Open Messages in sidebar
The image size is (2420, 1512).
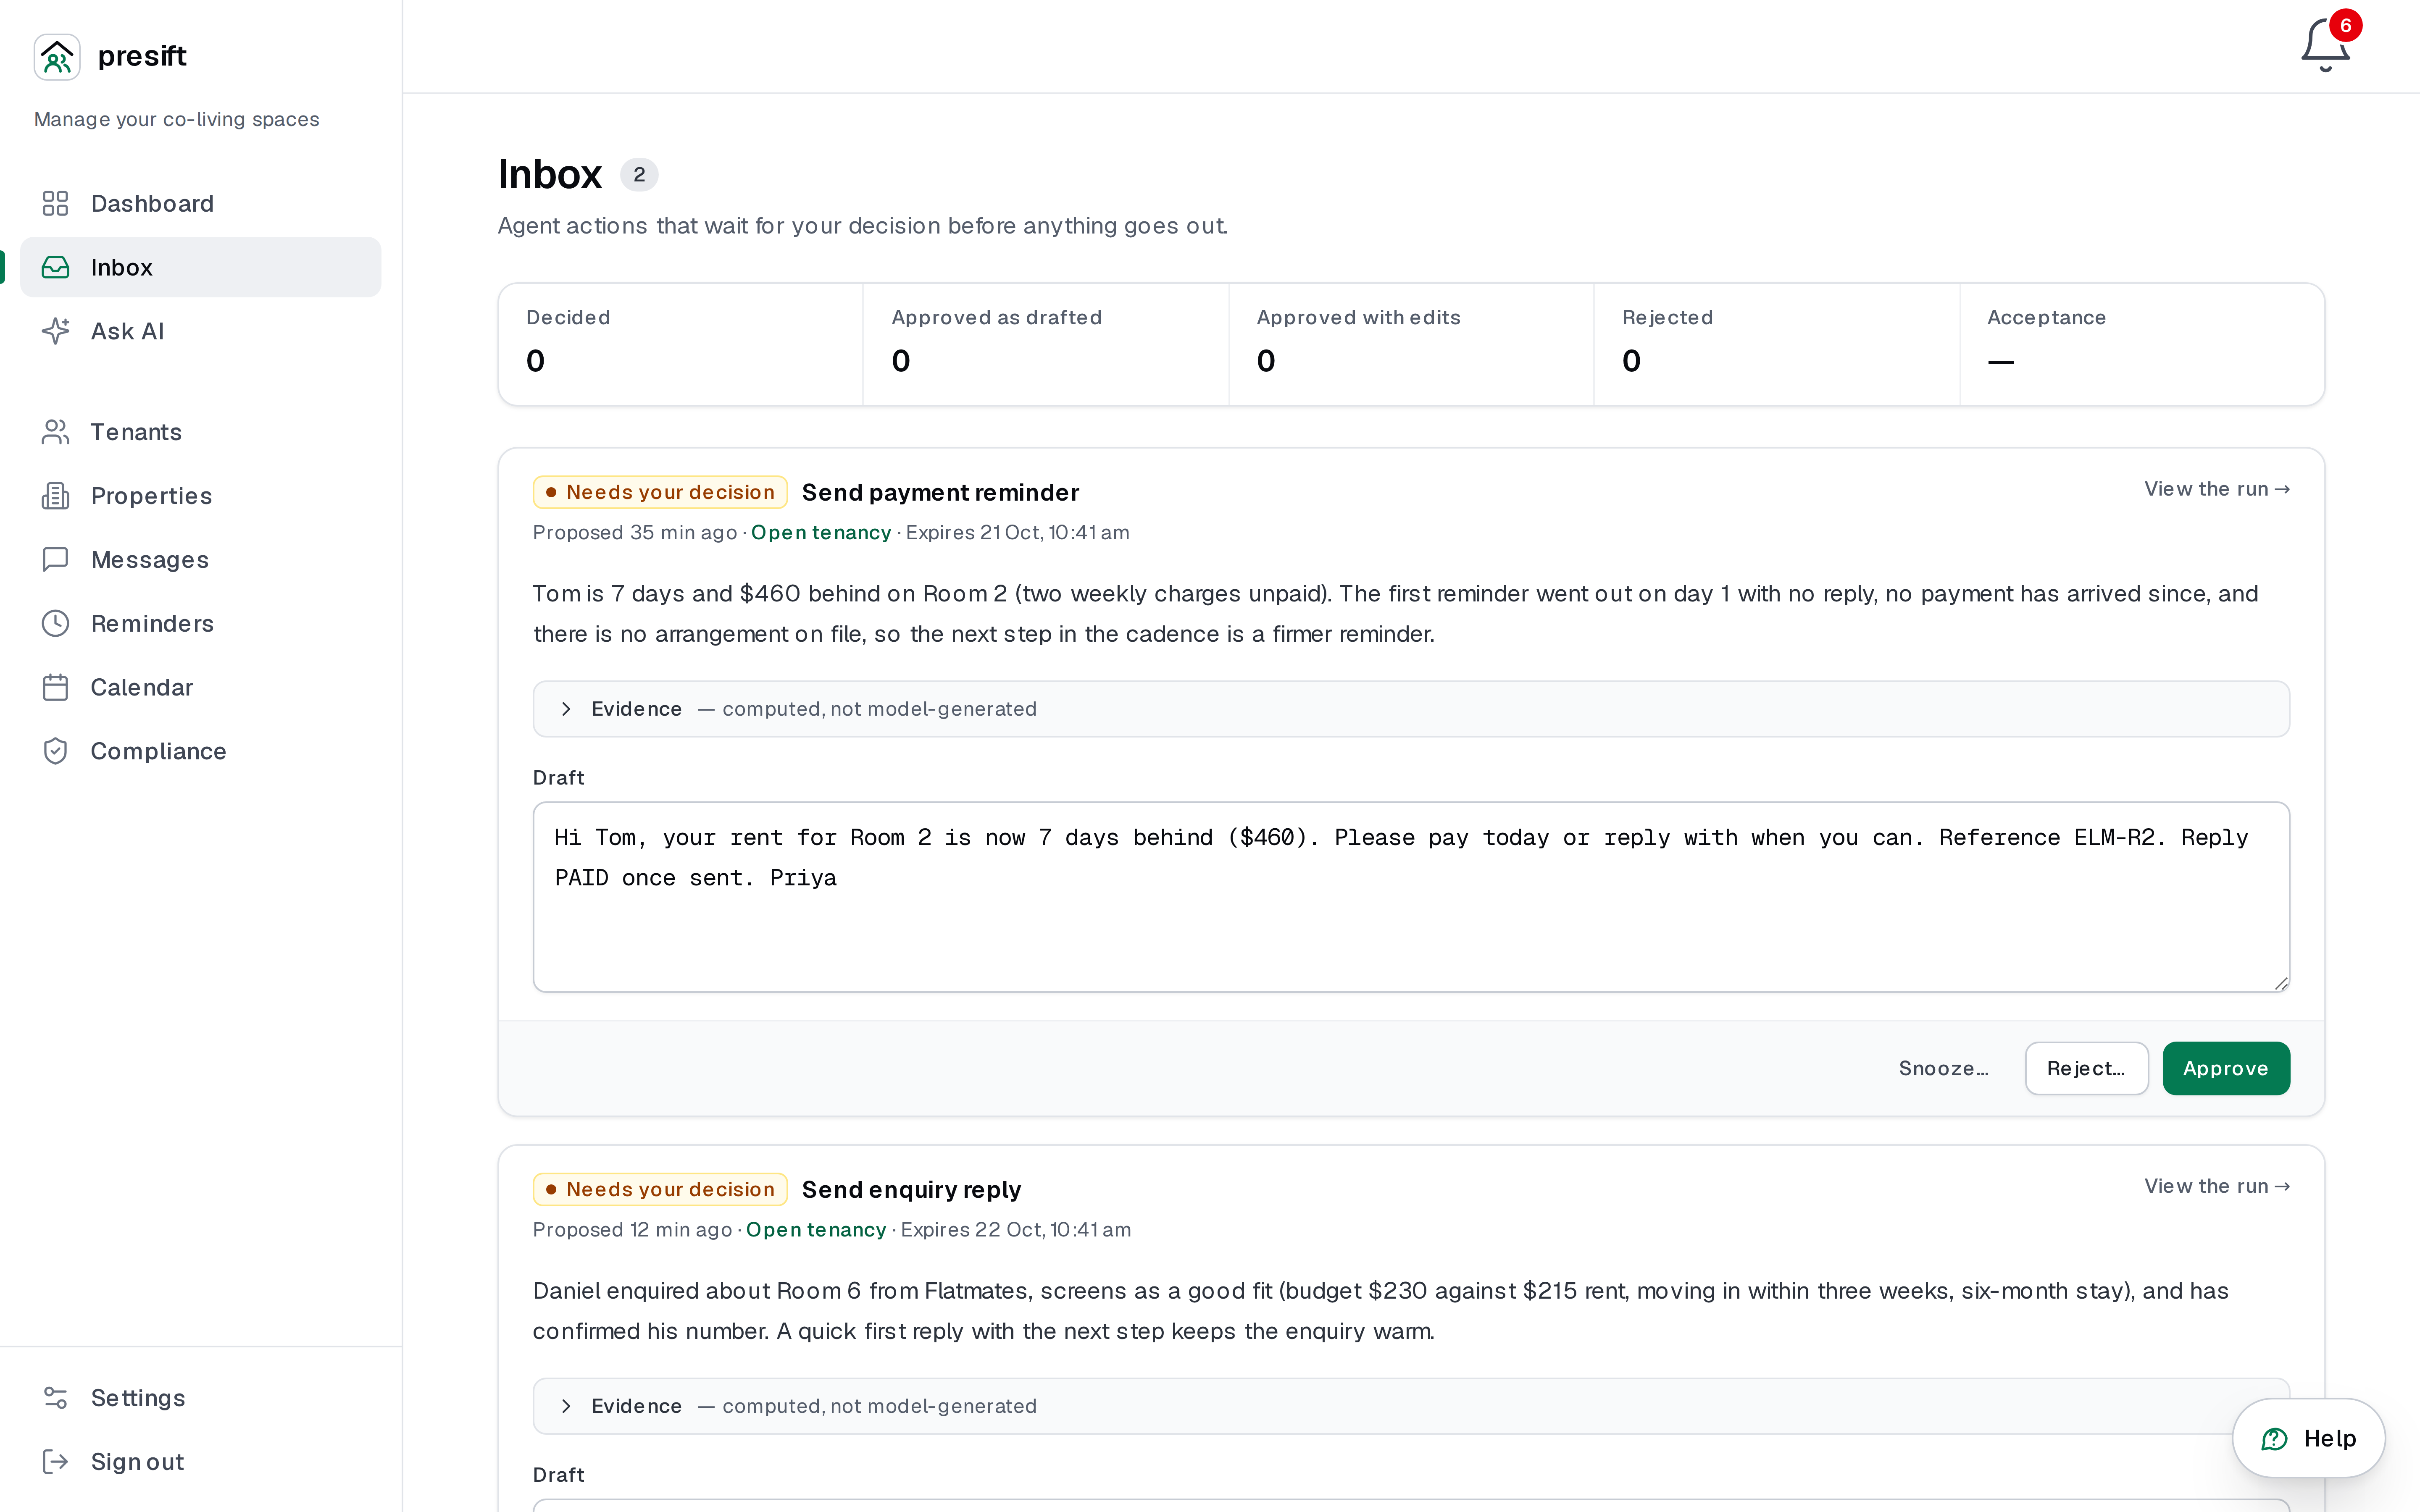[x=200, y=559]
